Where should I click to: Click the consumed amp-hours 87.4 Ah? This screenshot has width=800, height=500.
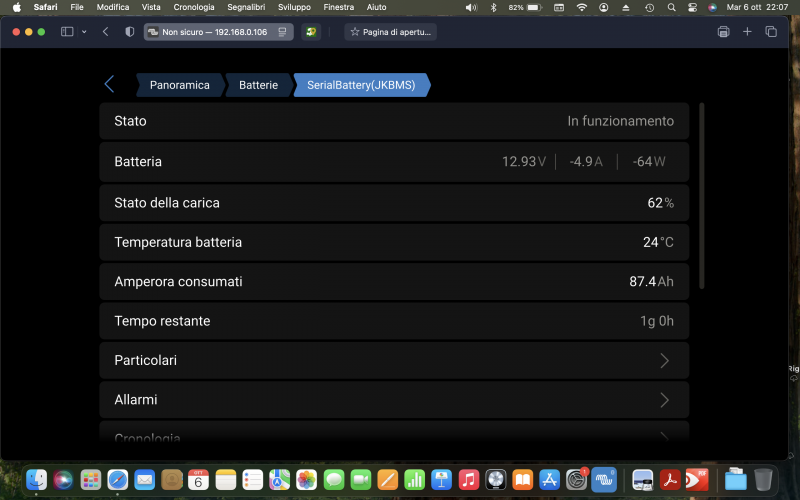651,282
